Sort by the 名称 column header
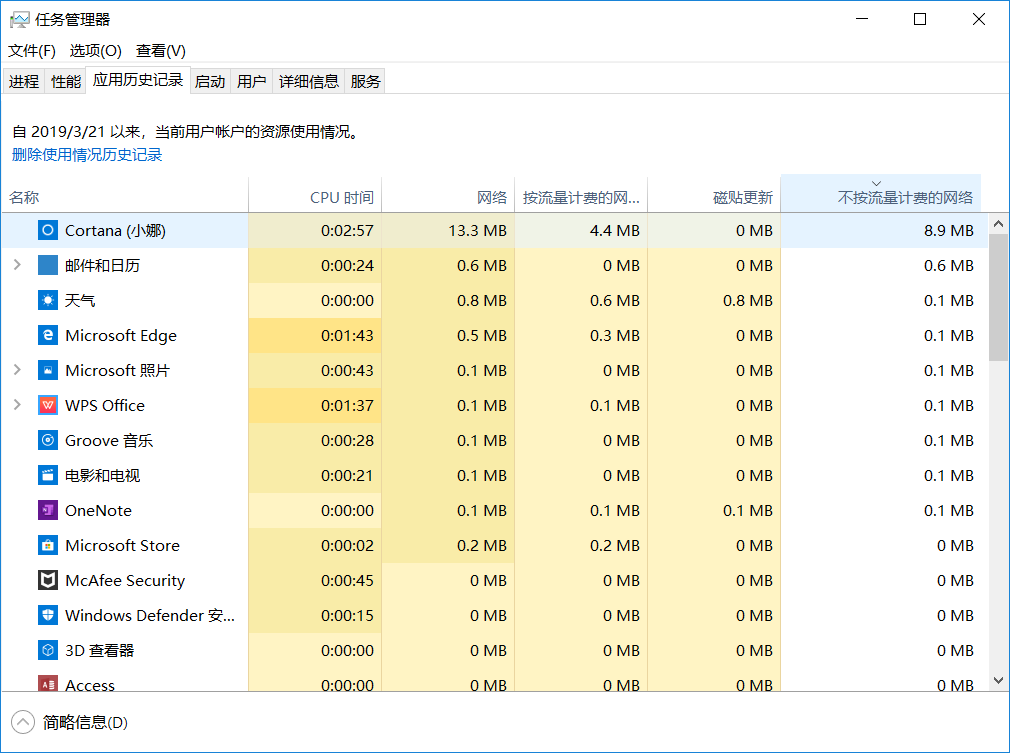The image size is (1010, 753). click(x=125, y=196)
